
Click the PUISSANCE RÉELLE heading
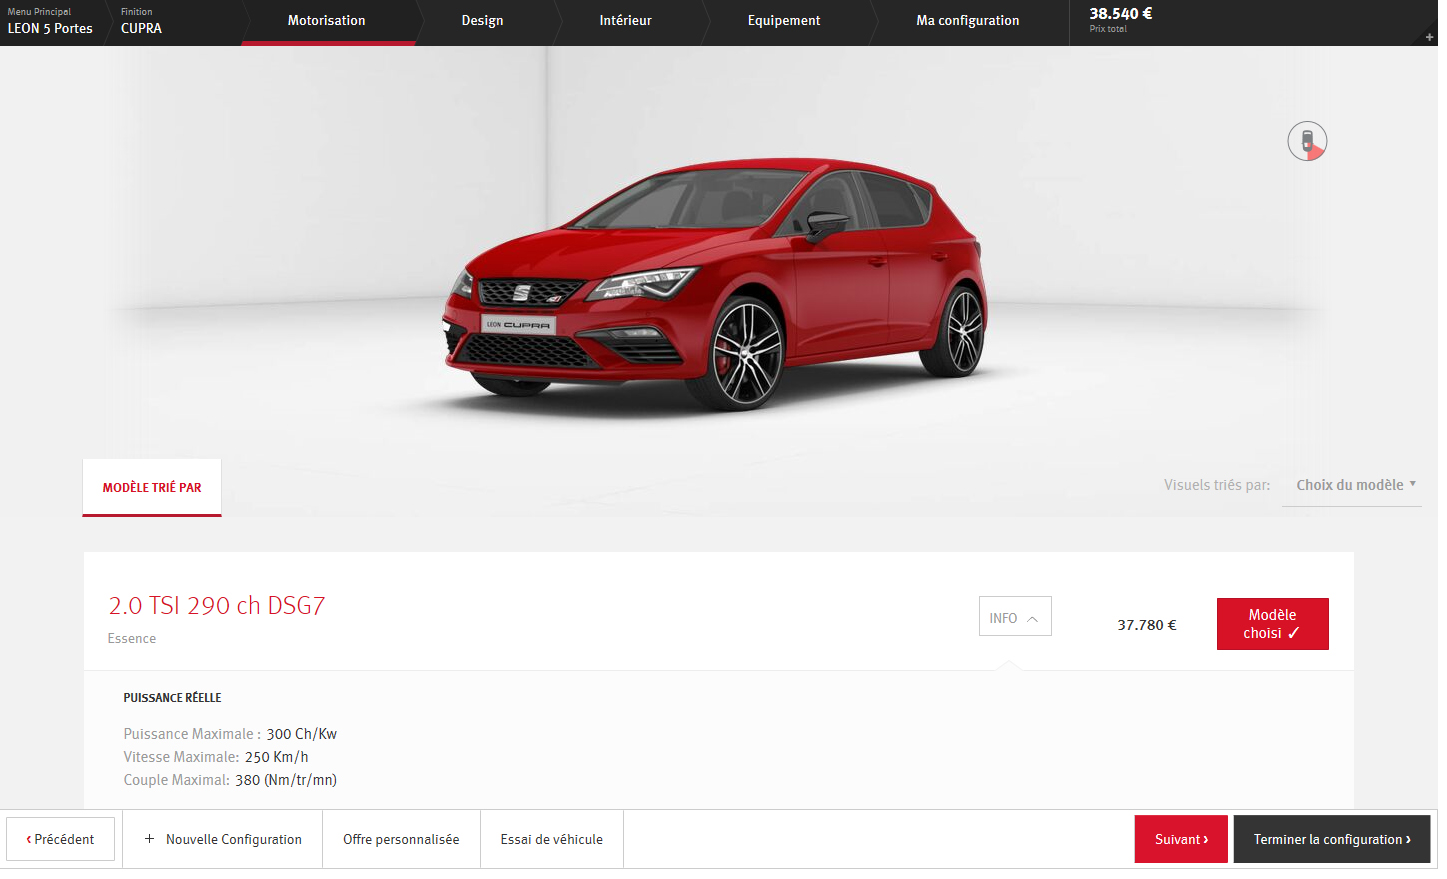tap(172, 698)
